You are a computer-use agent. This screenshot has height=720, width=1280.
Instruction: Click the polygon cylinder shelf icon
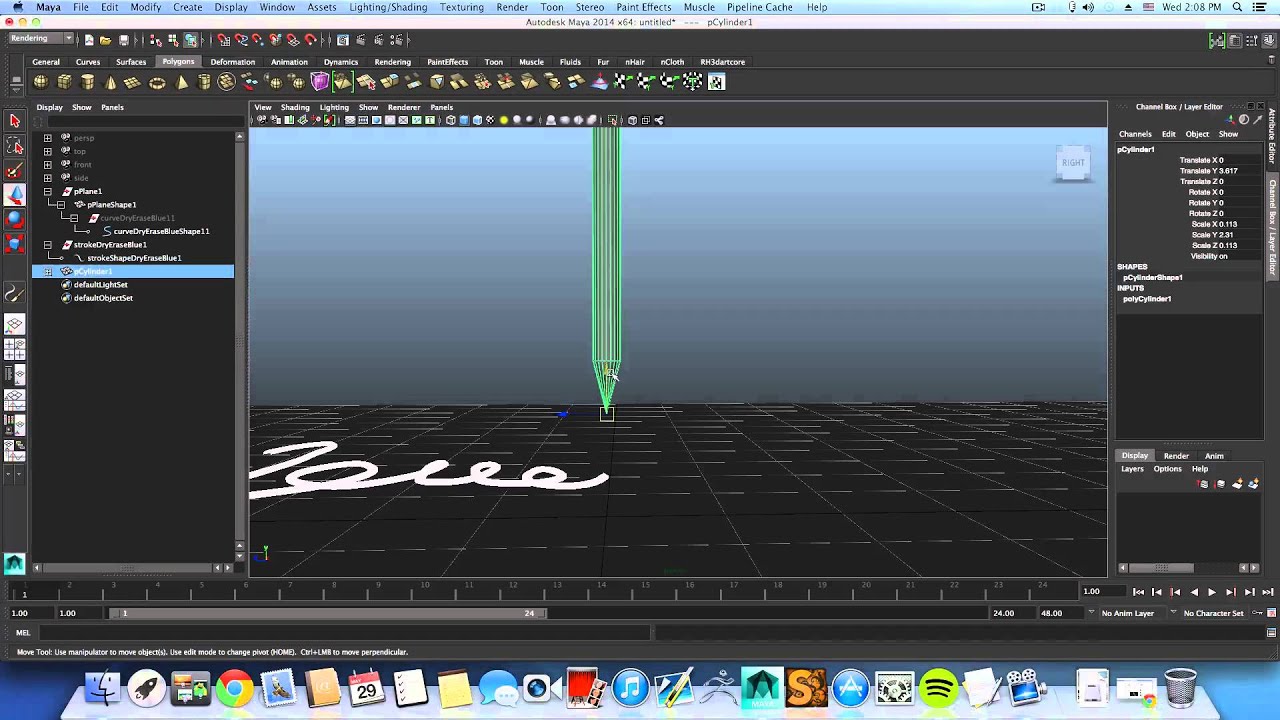(88, 82)
